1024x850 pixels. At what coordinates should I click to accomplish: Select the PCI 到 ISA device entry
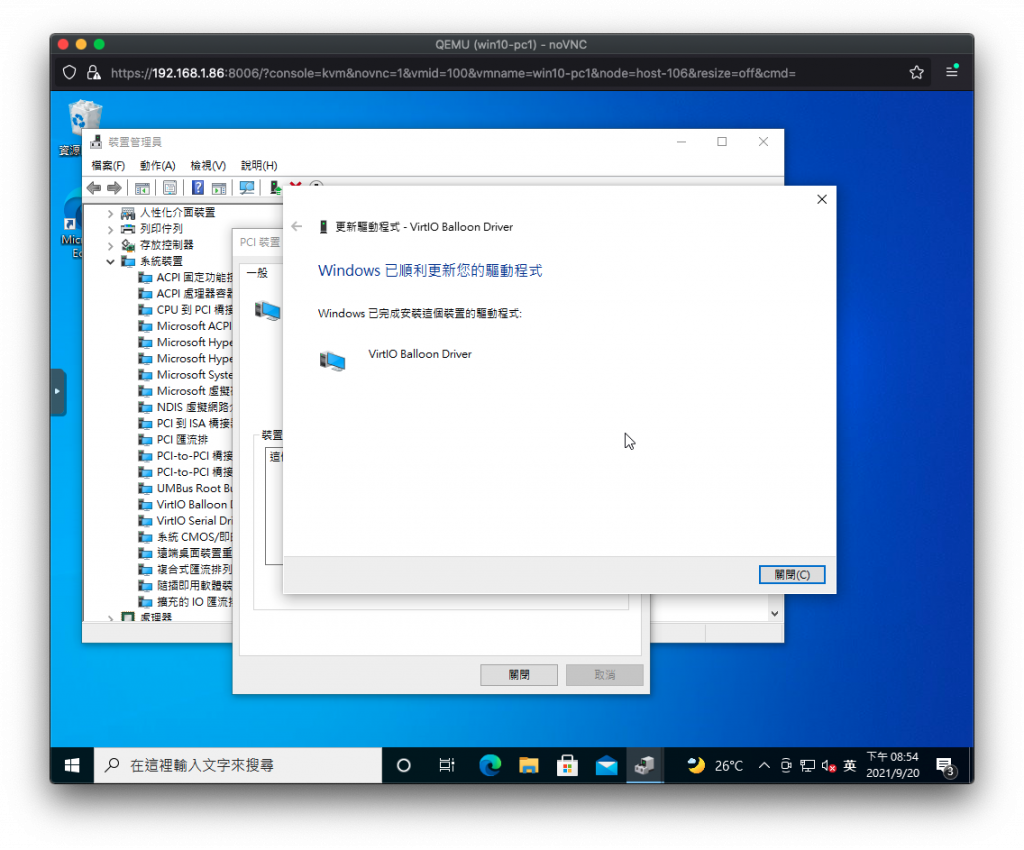pyautogui.click(x=185, y=424)
